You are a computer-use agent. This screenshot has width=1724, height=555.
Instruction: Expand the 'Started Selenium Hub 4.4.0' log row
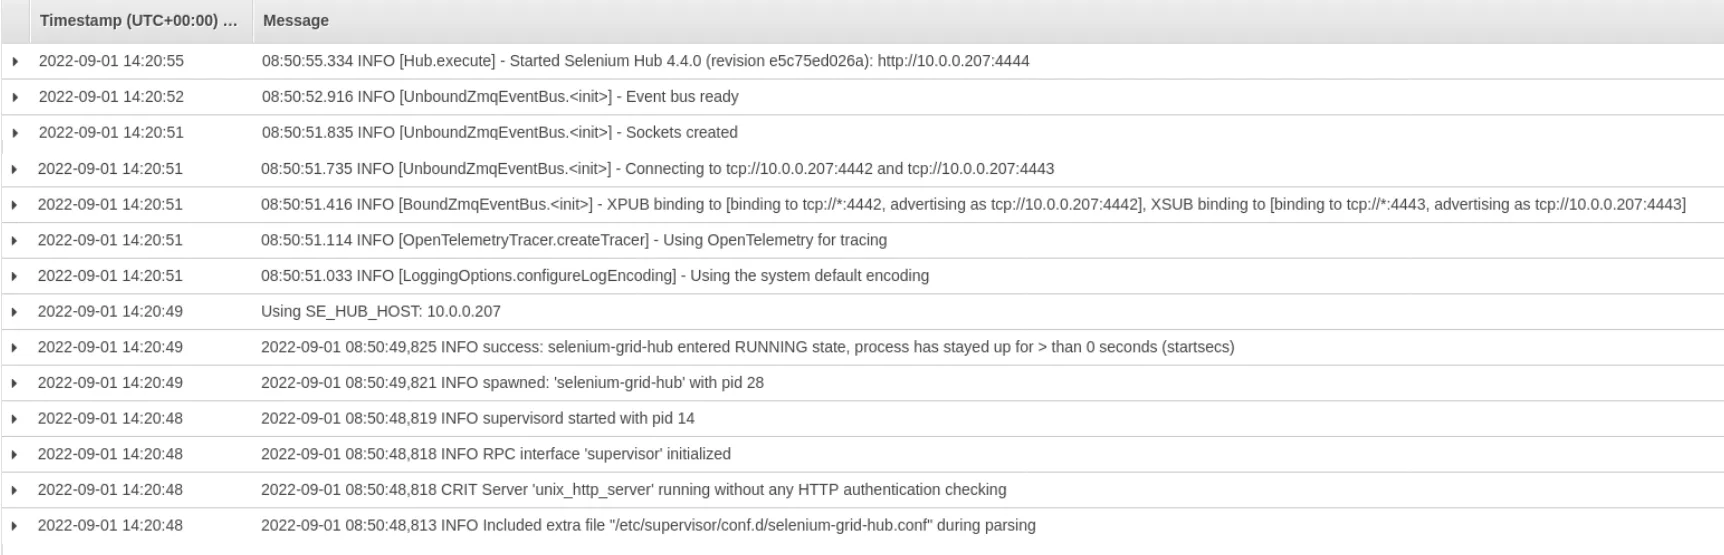(x=15, y=61)
